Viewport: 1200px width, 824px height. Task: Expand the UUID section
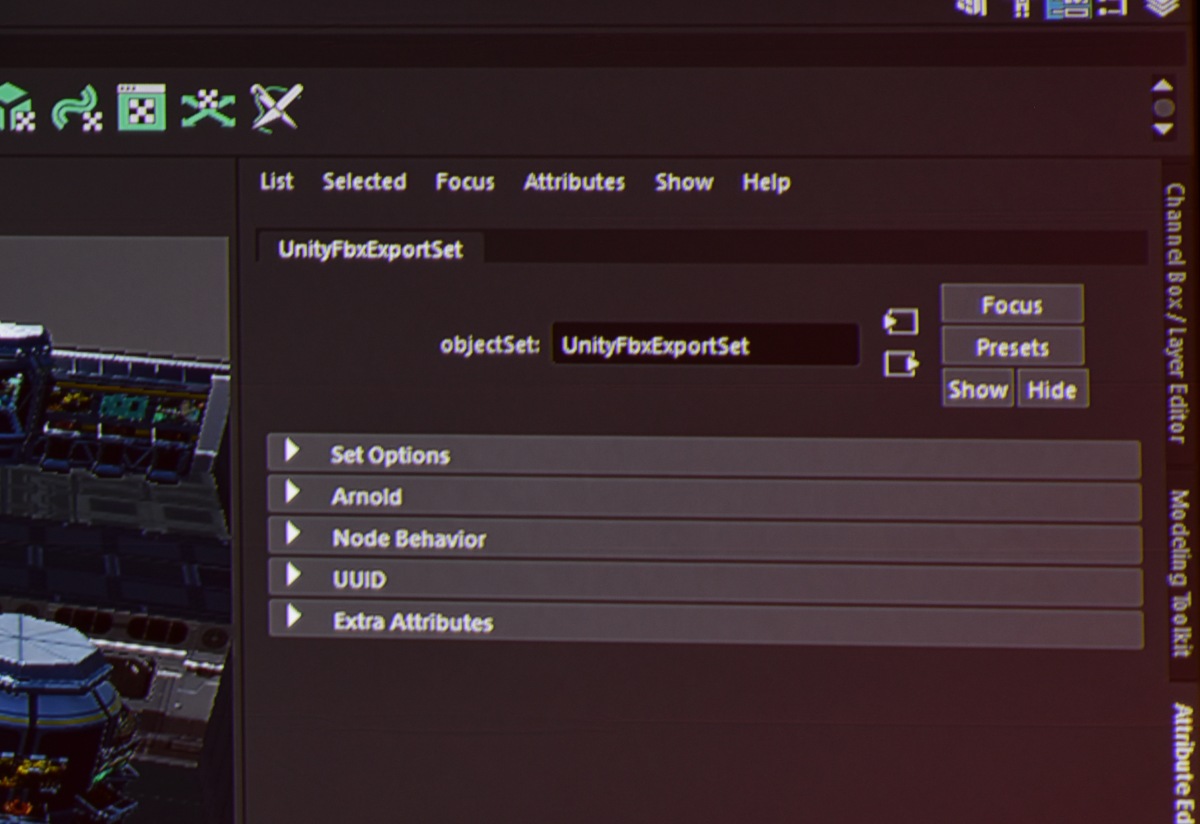pyautogui.click(x=705, y=582)
